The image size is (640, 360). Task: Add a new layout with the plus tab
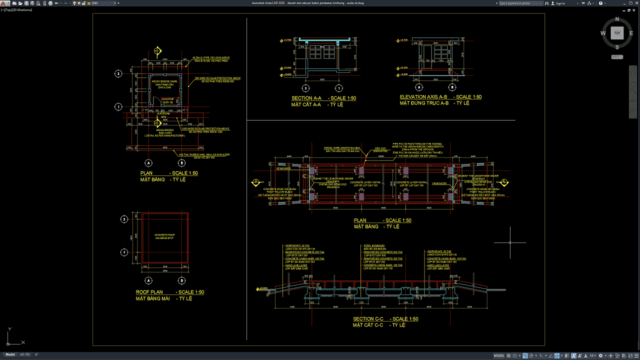[36, 355]
